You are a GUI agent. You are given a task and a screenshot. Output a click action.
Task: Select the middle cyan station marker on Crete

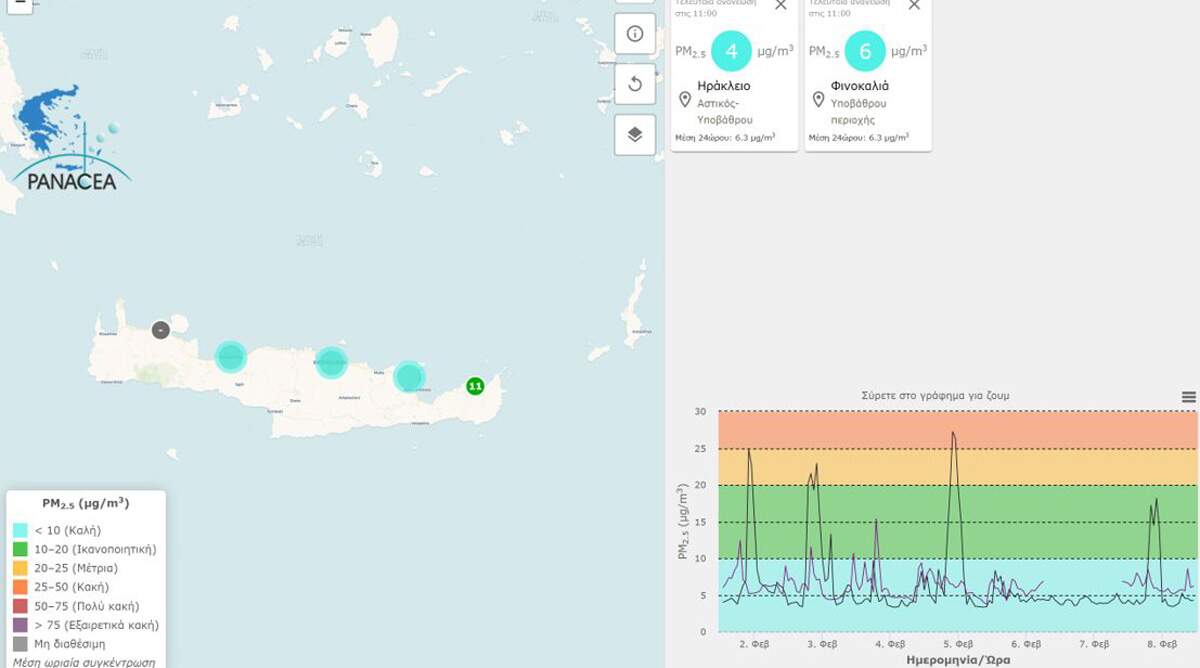pyautogui.click(x=331, y=362)
